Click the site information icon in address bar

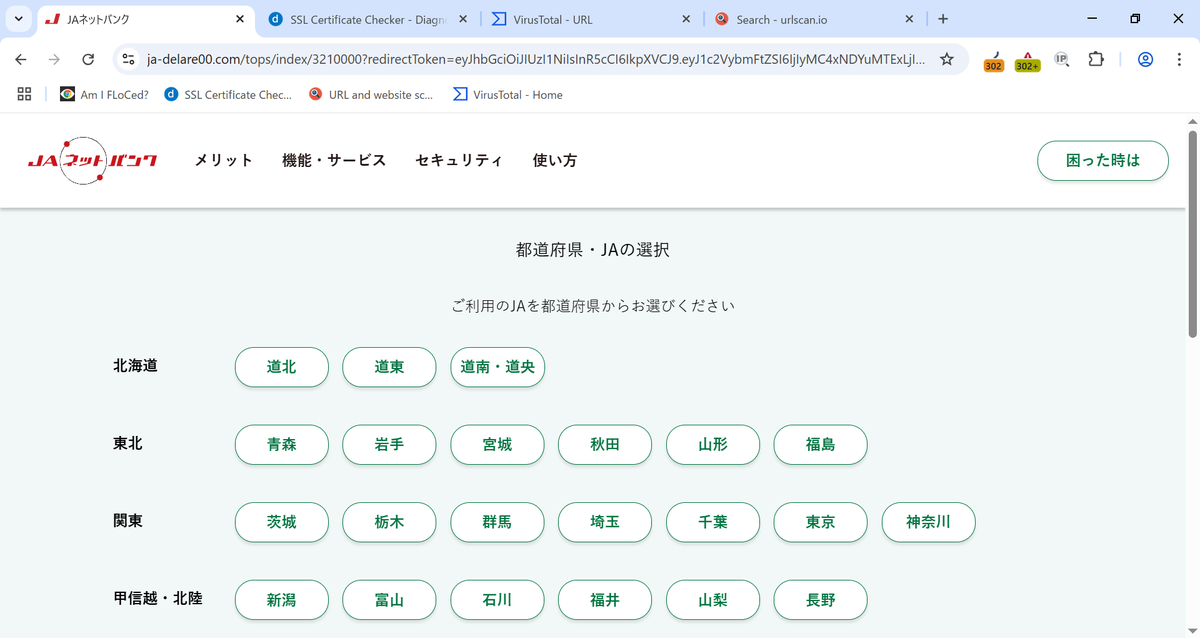pos(128,59)
